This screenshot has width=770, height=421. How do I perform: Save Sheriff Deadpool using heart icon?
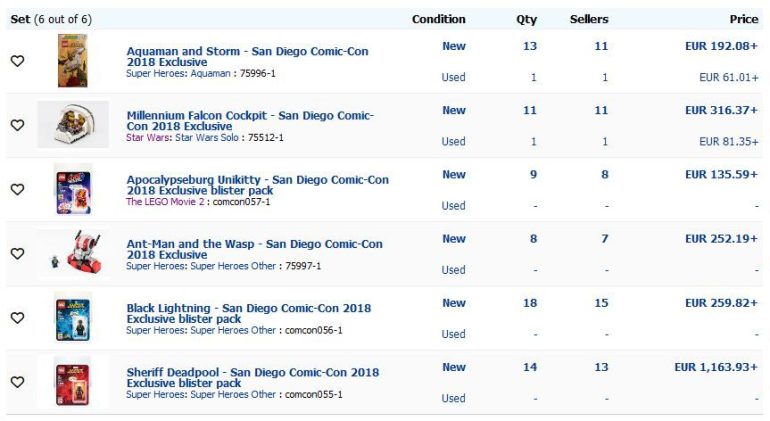17,381
